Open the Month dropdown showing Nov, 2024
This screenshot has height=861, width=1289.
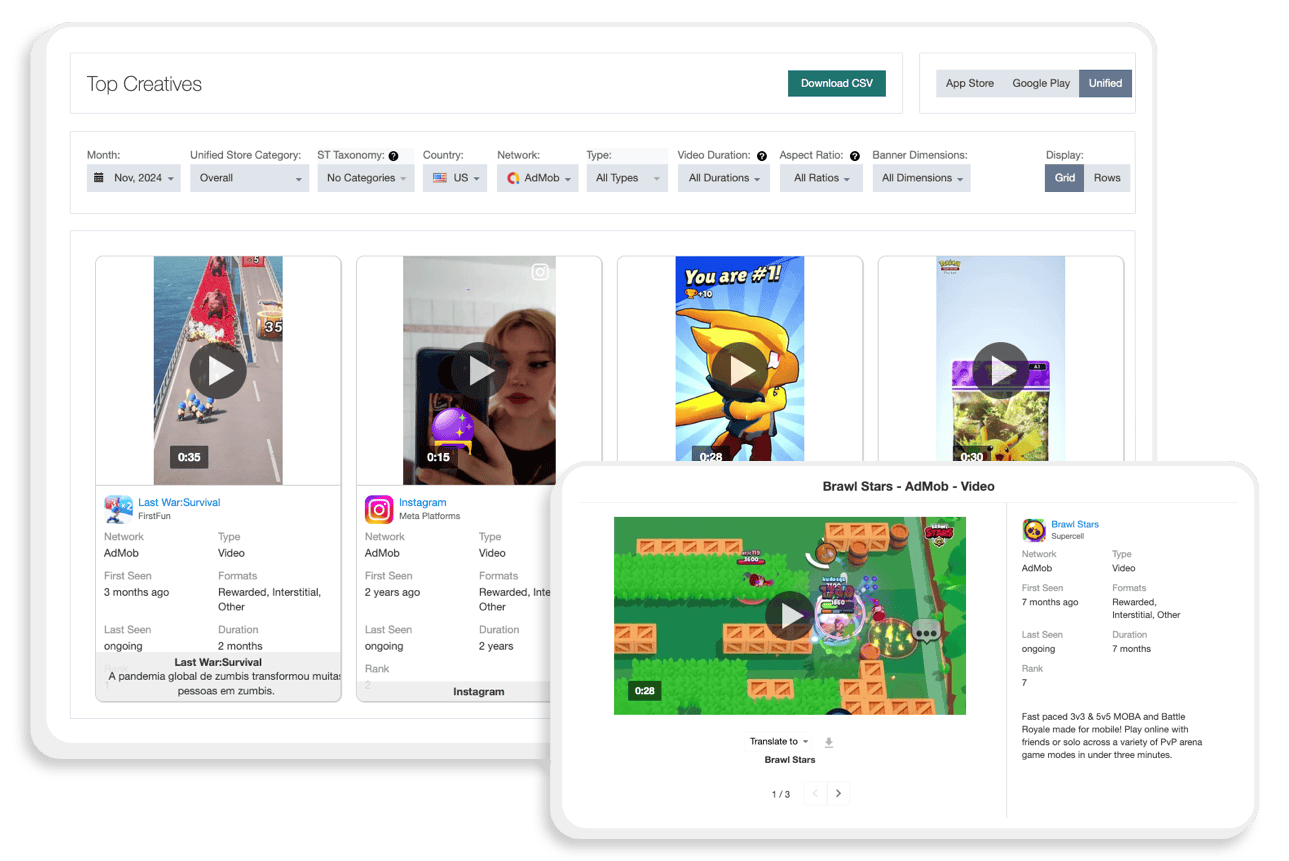click(x=134, y=178)
